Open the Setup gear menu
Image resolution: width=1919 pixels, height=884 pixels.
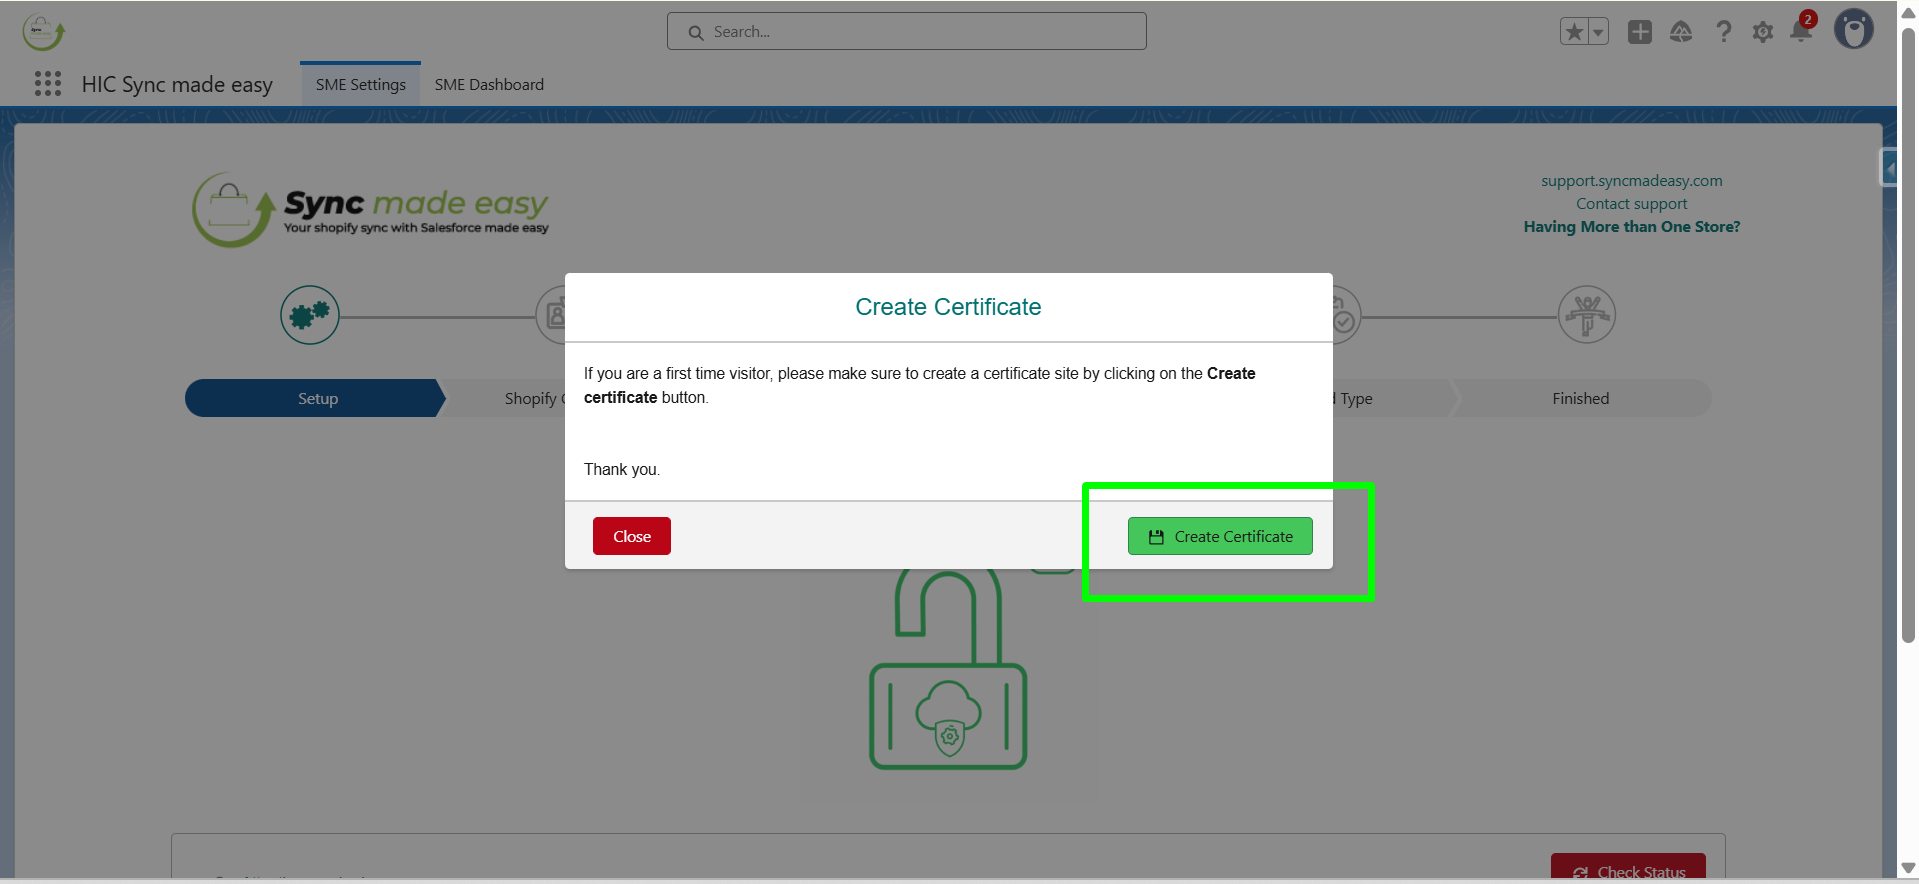point(1762,32)
